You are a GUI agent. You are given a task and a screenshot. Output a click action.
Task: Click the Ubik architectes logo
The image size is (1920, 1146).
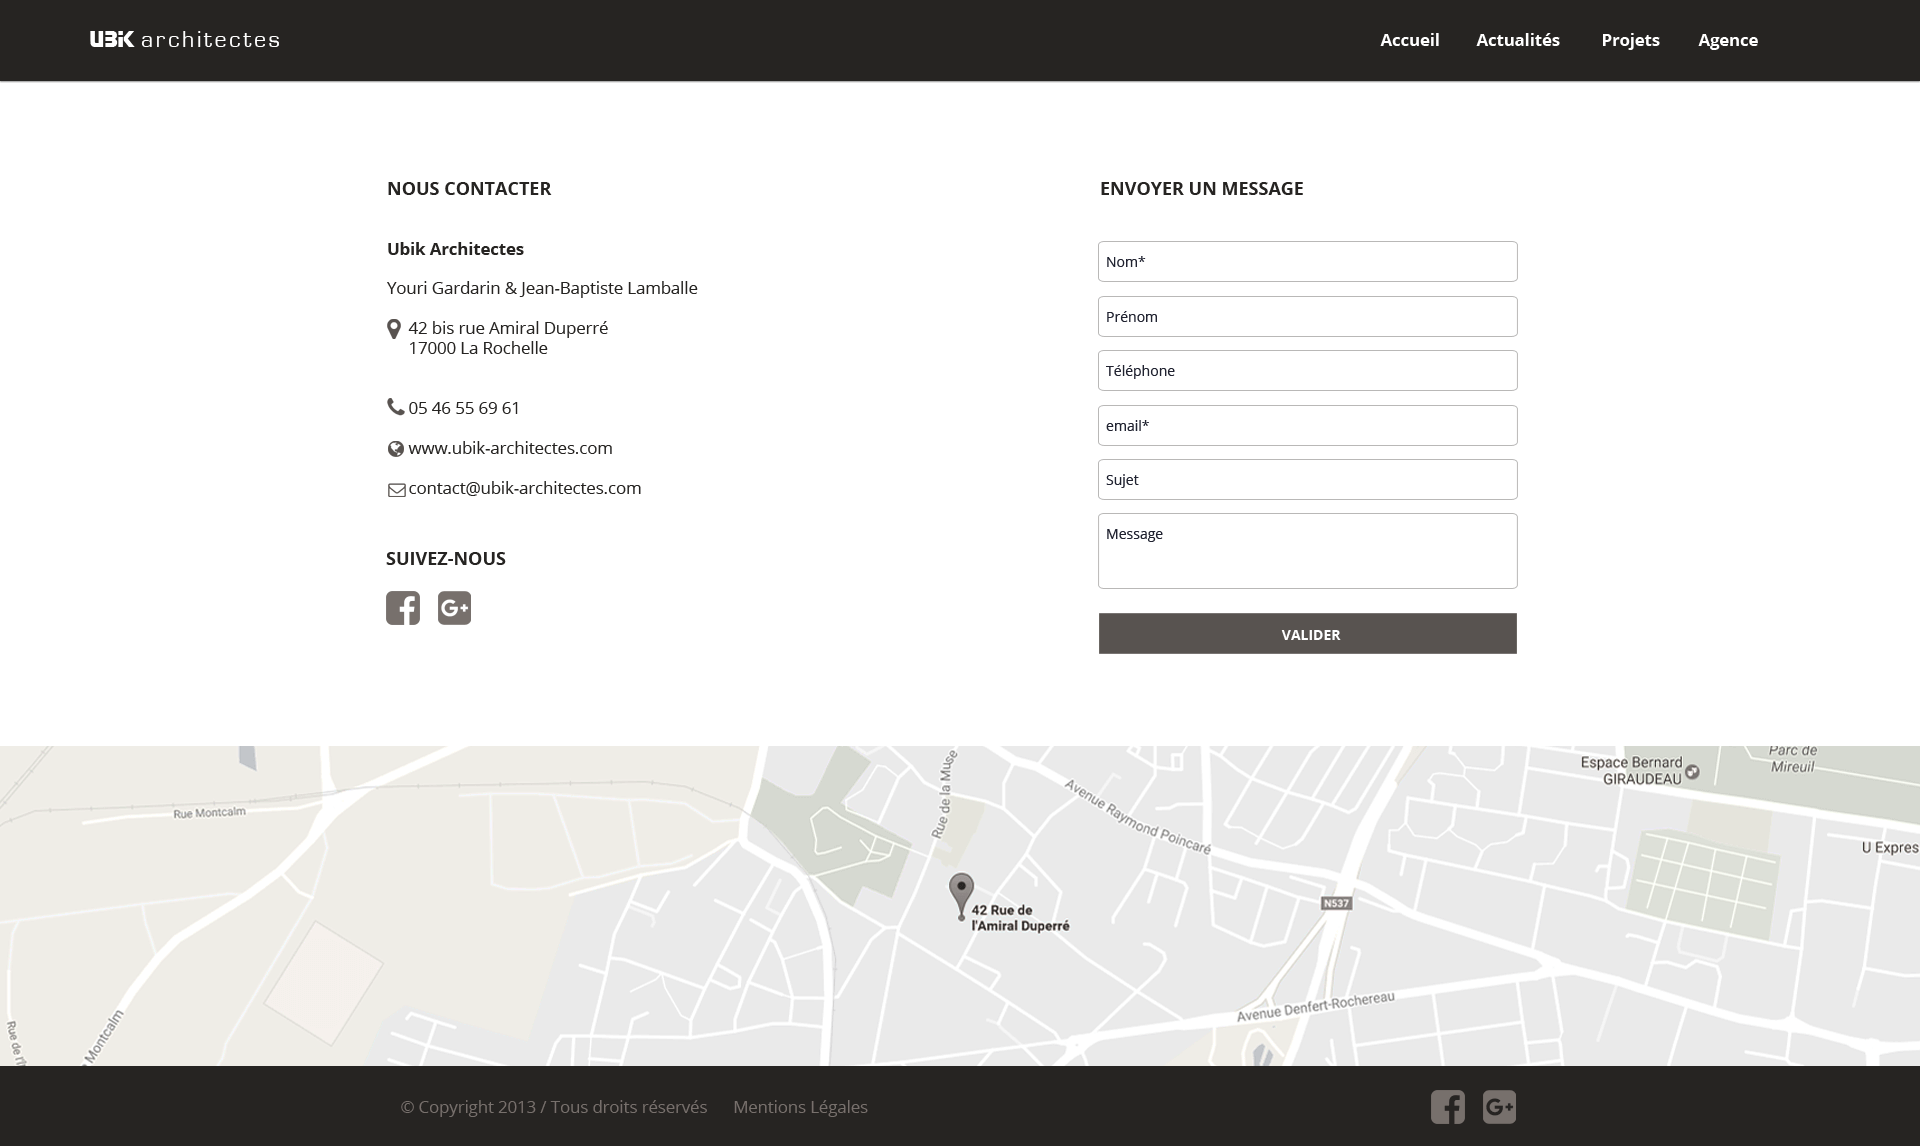184,40
